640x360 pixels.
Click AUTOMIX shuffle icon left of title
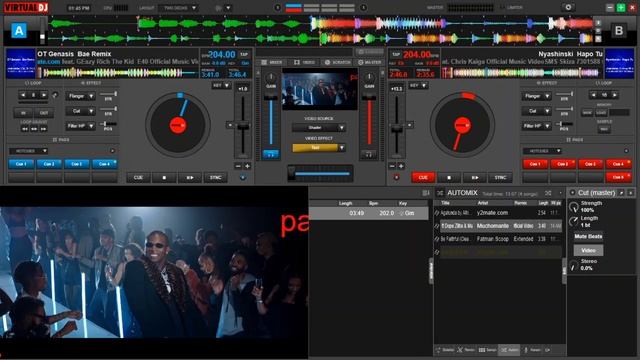(440, 193)
